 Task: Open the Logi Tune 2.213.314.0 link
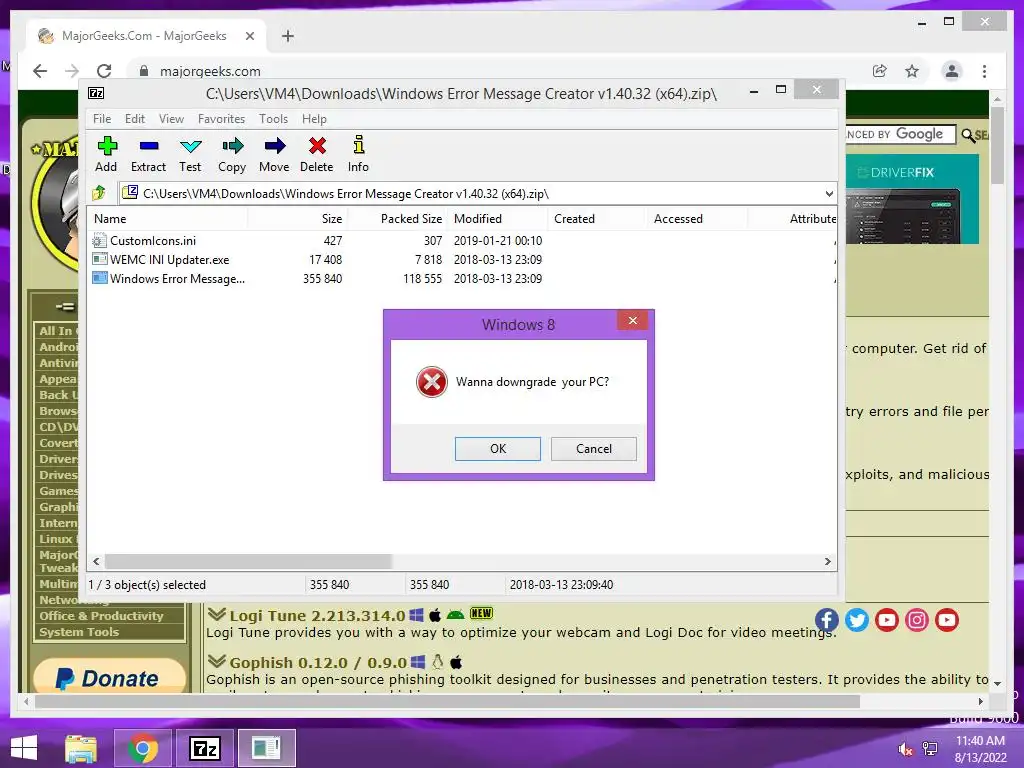317,615
